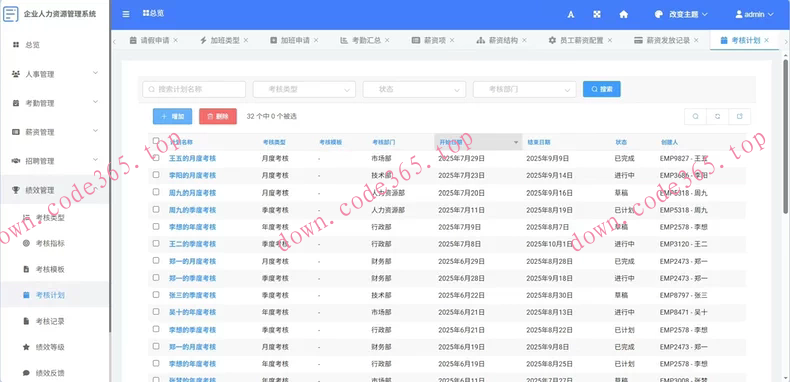Open the 郑一的月度考核 link dated 2025年6月29日

click(192, 261)
